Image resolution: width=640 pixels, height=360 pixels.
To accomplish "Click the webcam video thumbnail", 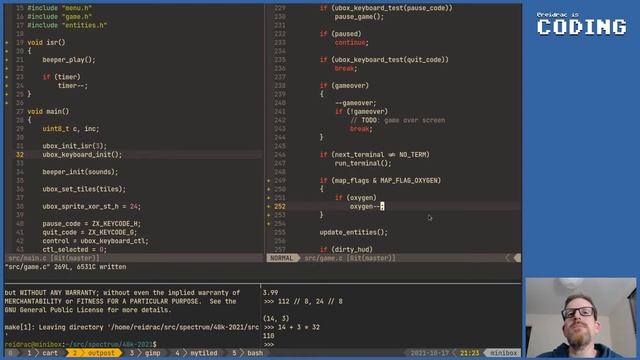I will tap(580, 318).
